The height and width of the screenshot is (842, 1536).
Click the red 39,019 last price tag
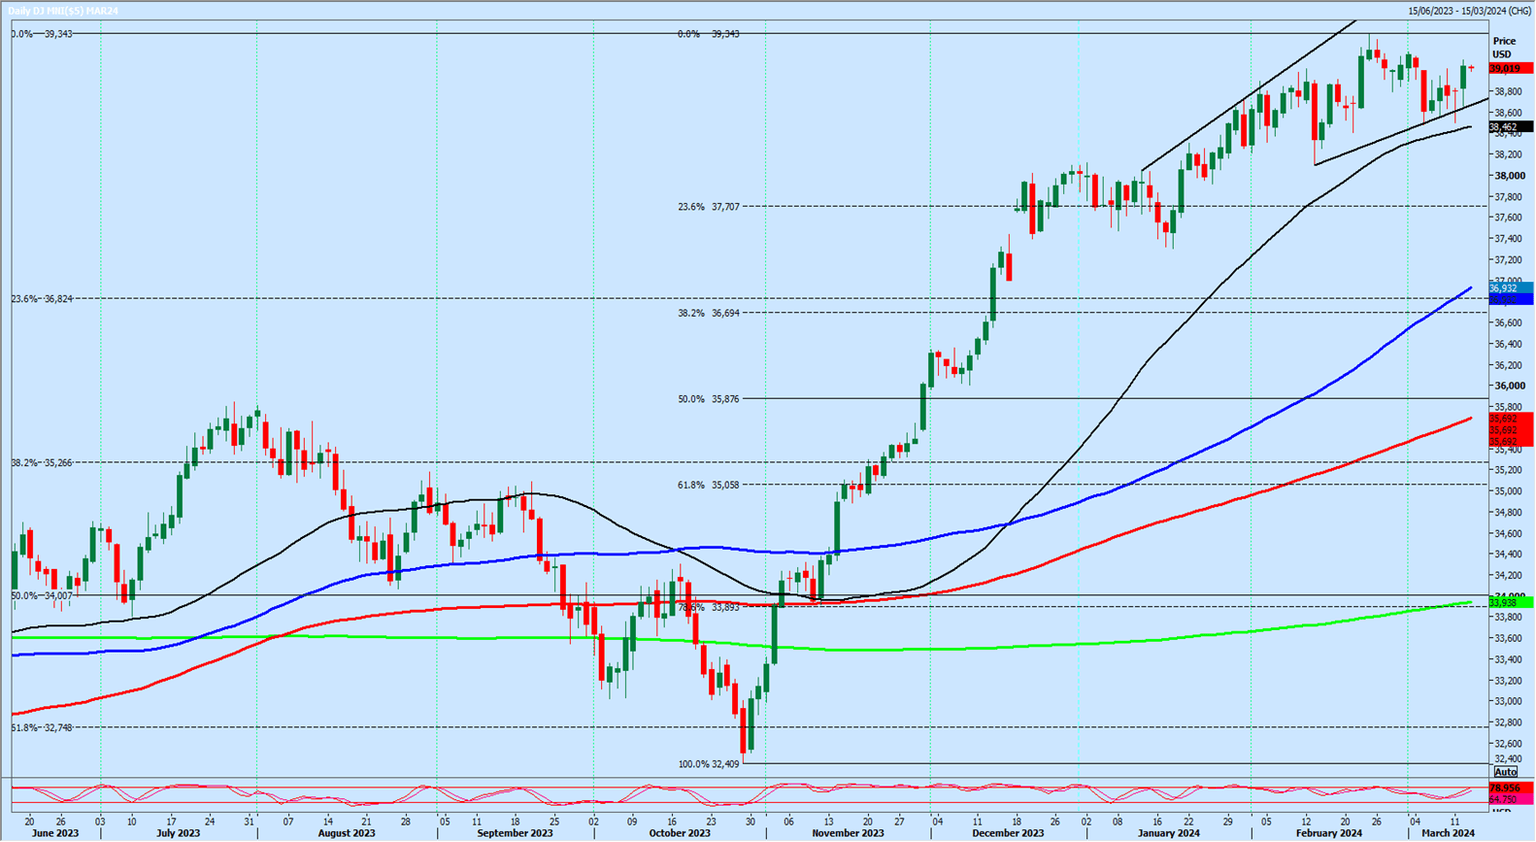coord(1510,69)
